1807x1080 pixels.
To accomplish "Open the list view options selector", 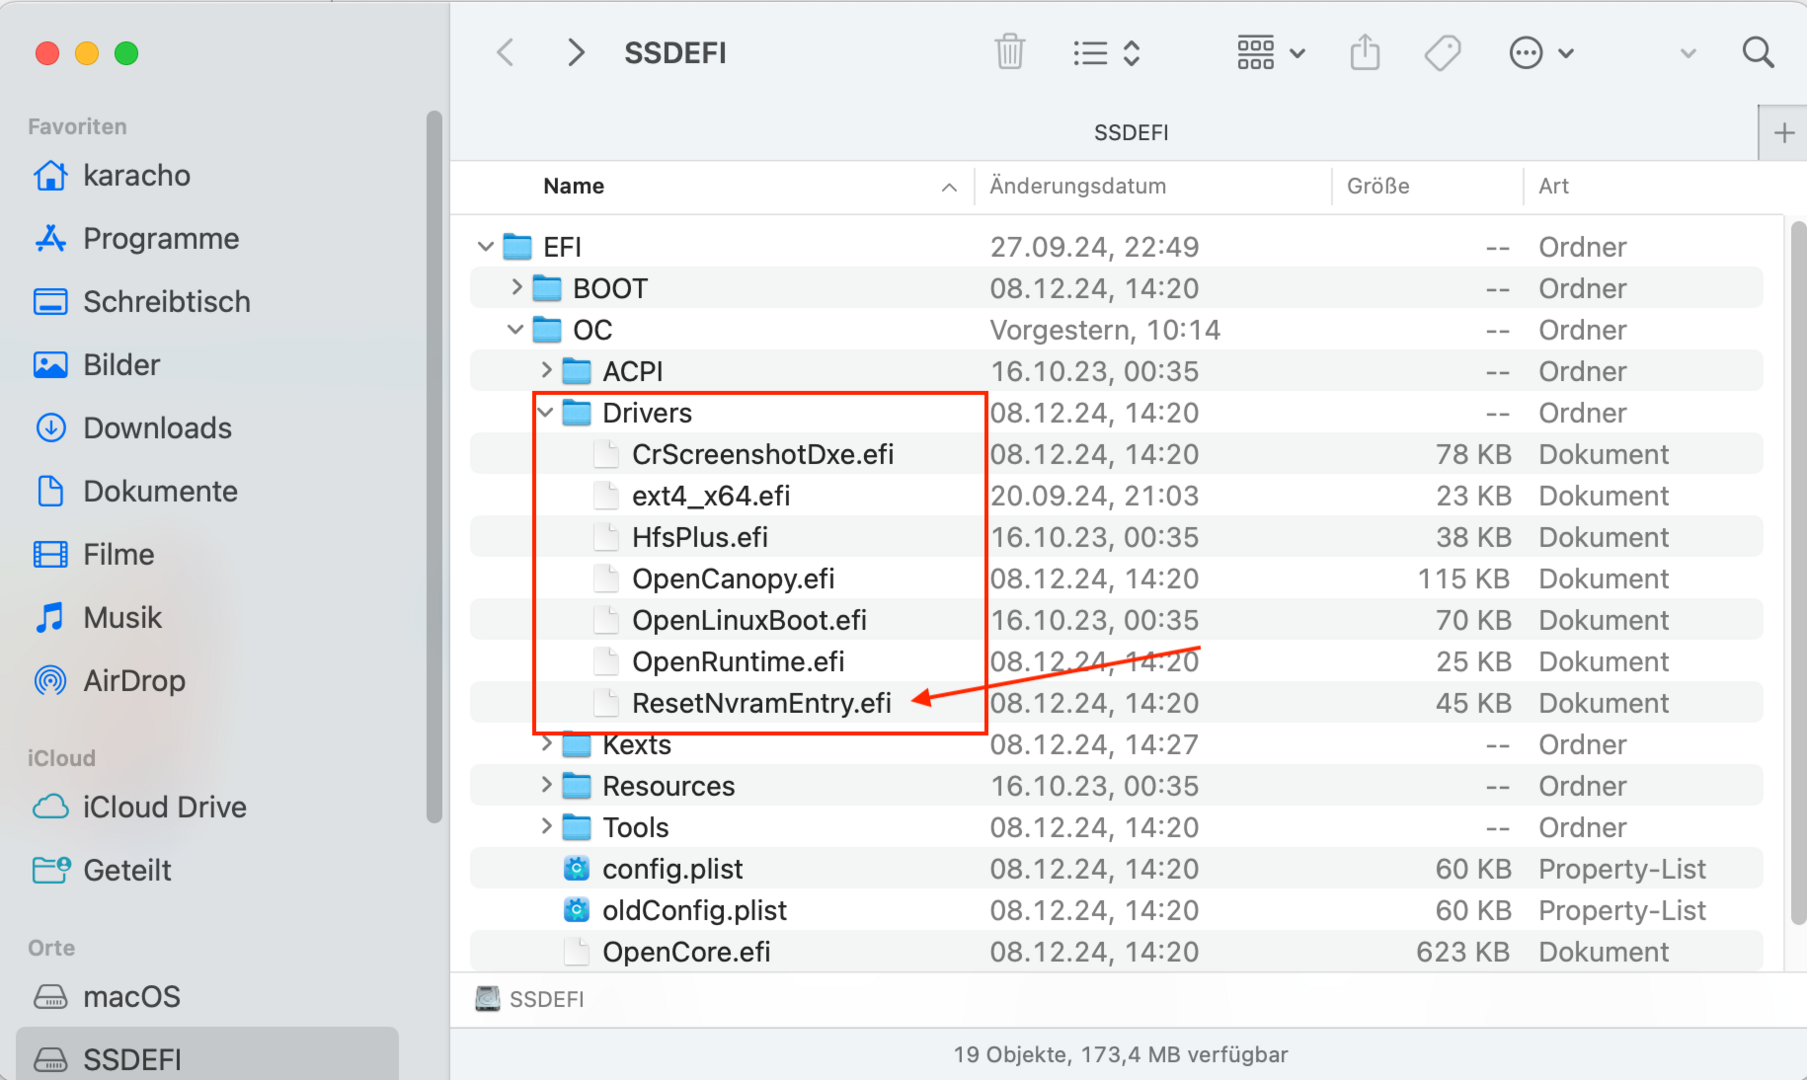I will coord(1106,53).
